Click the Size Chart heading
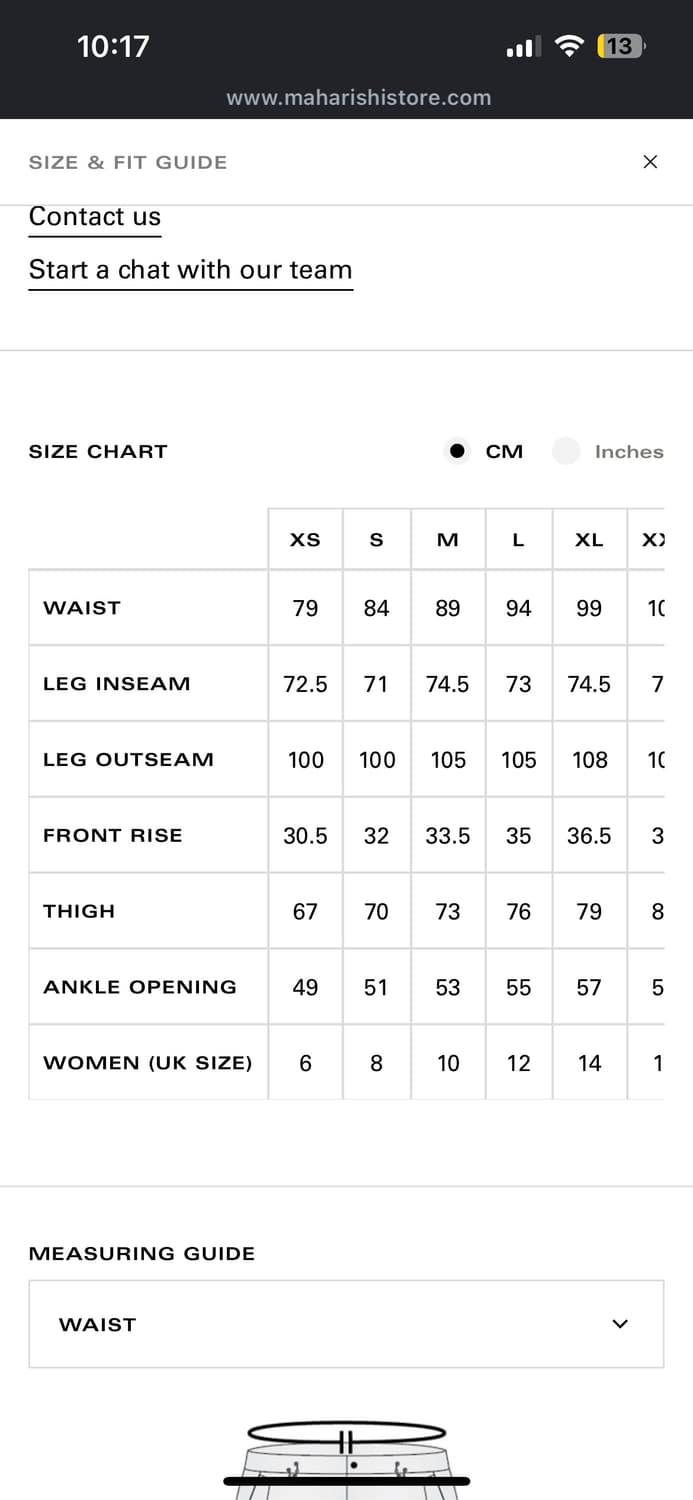693x1500 pixels. pyautogui.click(x=98, y=452)
